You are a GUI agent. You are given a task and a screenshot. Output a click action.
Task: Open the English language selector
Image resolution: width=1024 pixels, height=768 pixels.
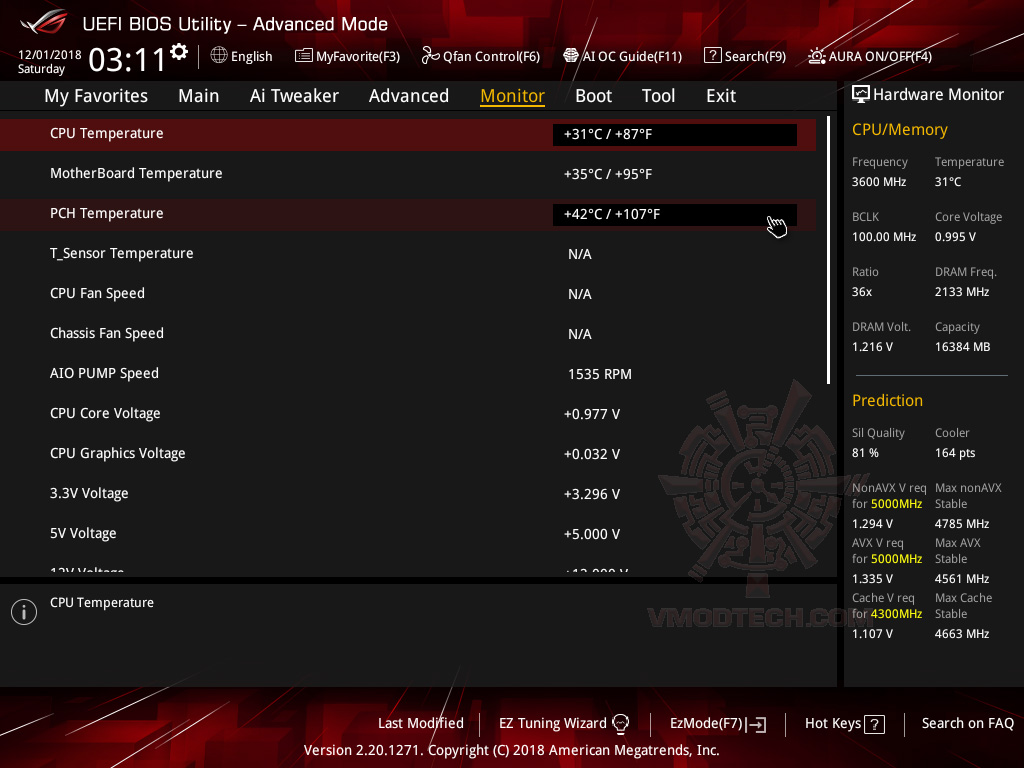click(x=241, y=56)
